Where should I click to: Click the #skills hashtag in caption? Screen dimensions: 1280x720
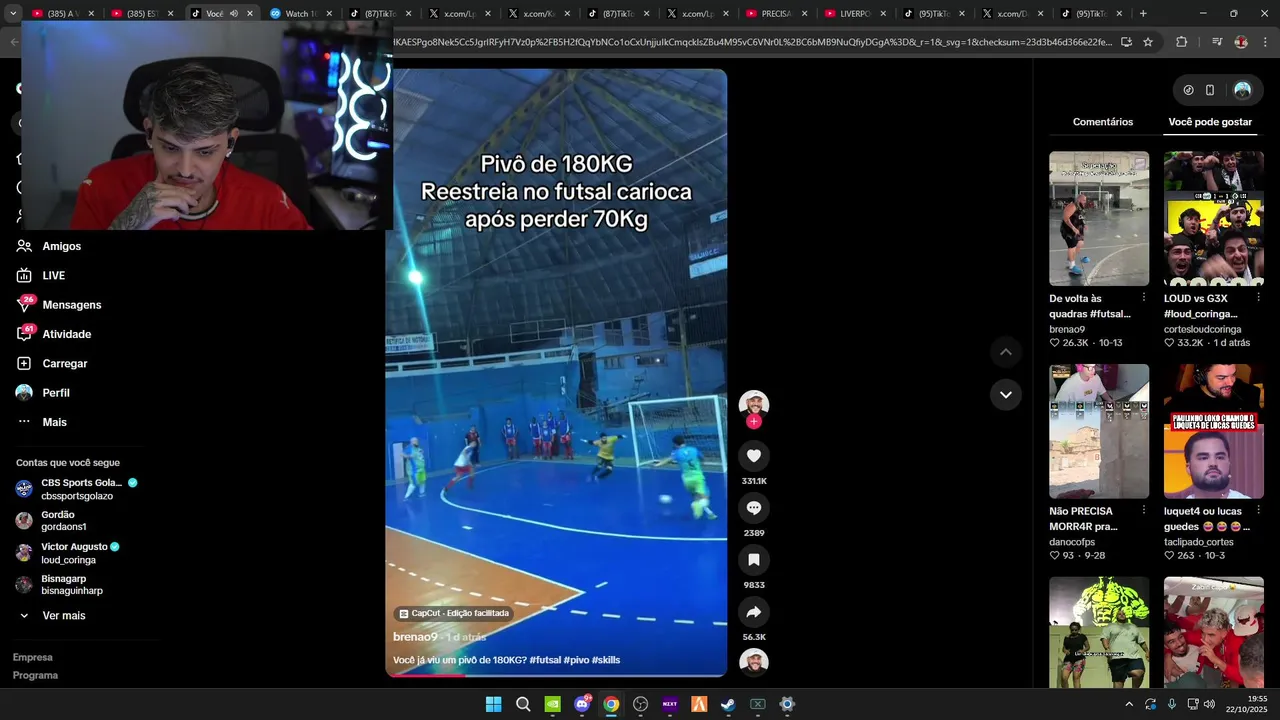click(x=606, y=660)
